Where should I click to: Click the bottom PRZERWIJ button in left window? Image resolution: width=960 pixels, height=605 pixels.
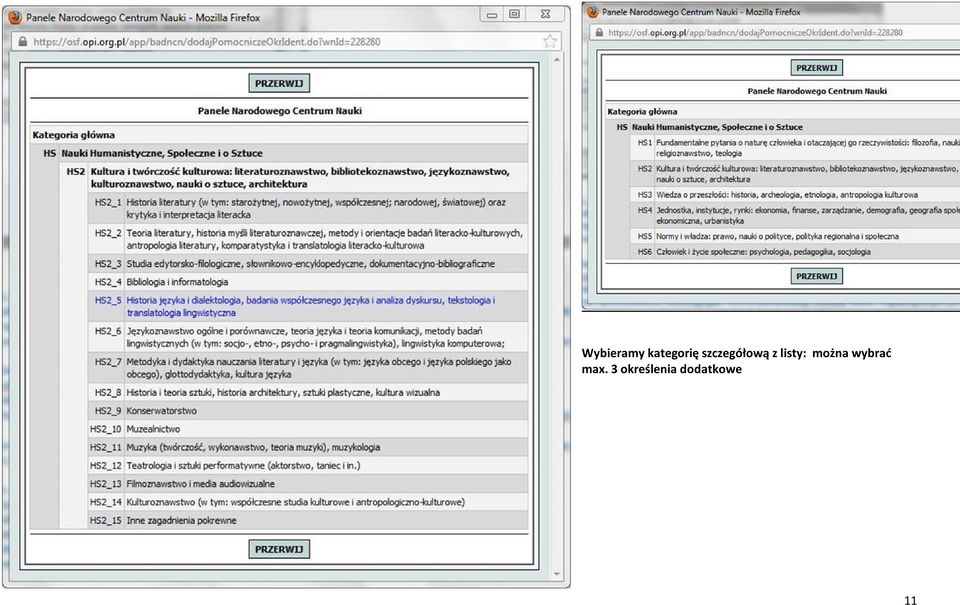coord(279,549)
